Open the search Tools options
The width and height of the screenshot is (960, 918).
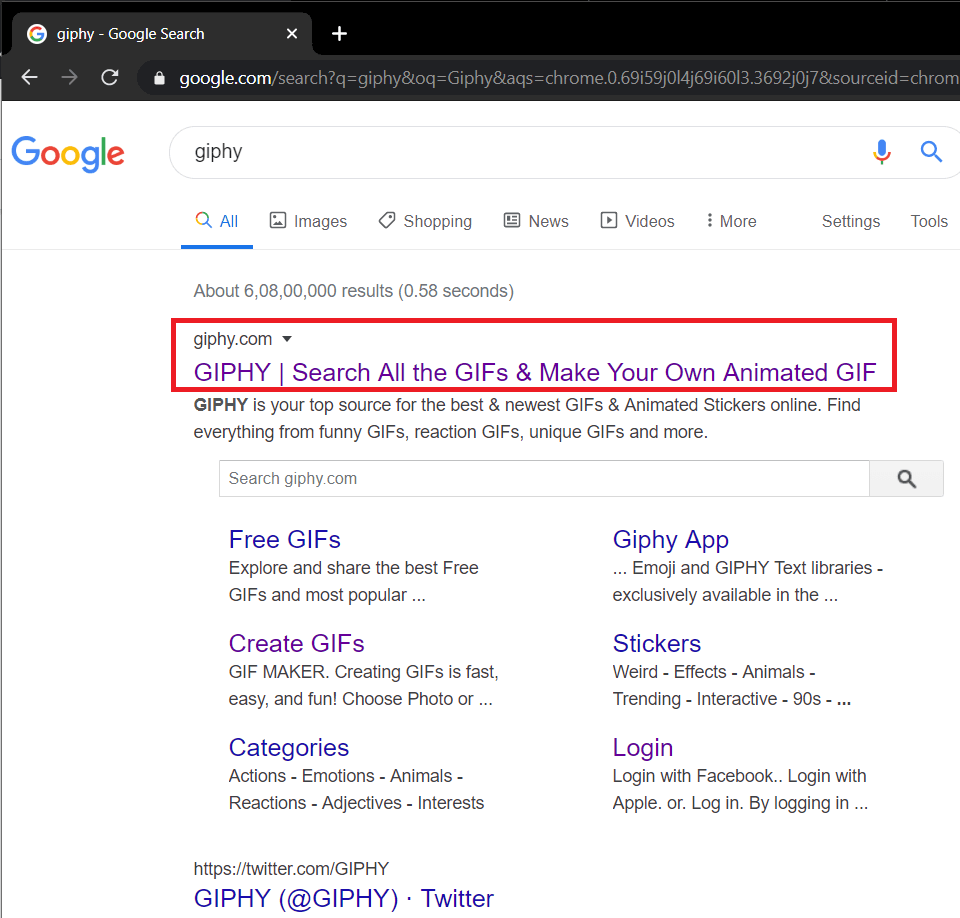(x=928, y=221)
